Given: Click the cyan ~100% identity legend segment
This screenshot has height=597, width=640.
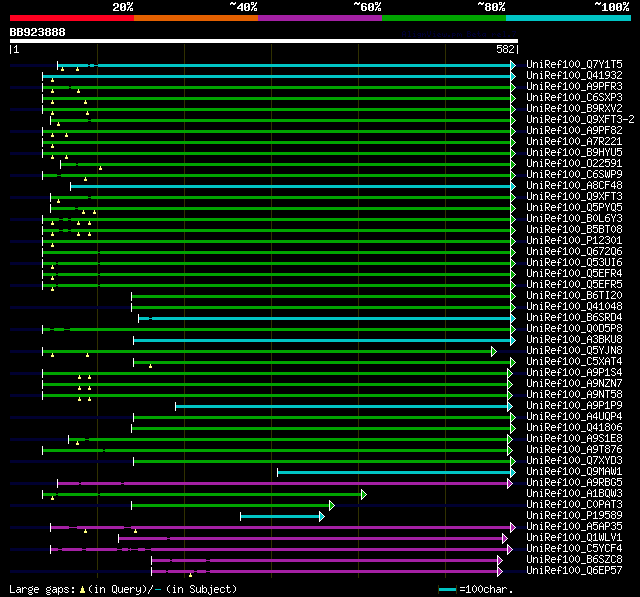Looking at the screenshot, I should point(569,18).
